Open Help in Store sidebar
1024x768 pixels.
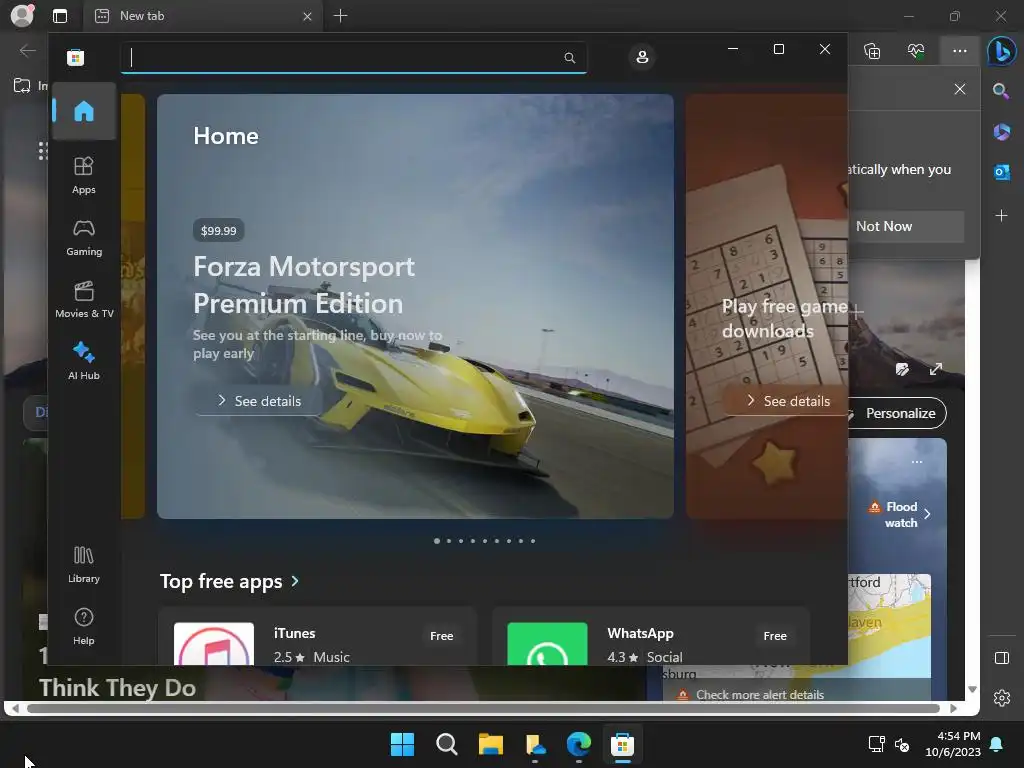pos(84,627)
